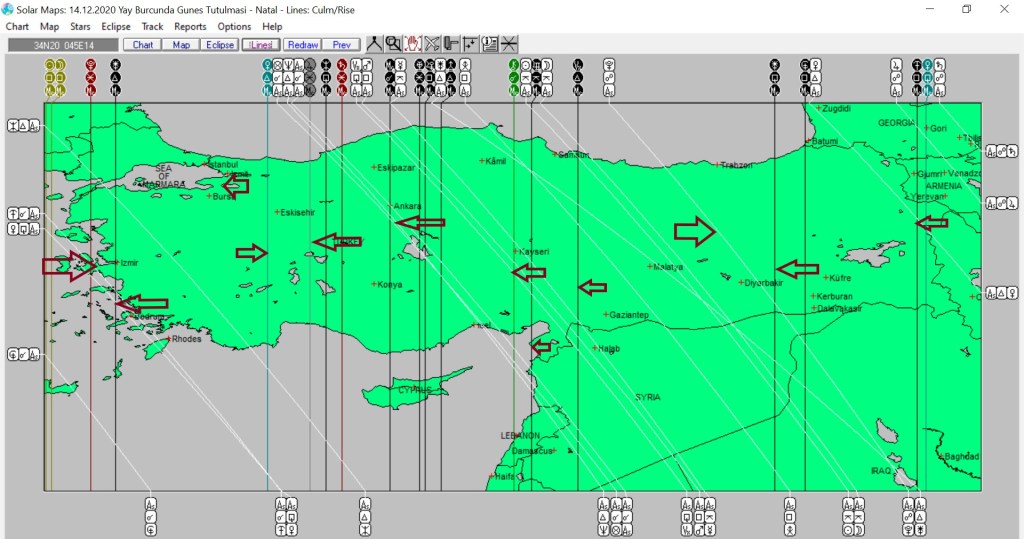Select the red hand pan tool
This screenshot has width=1024, height=539.
click(412, 44)
